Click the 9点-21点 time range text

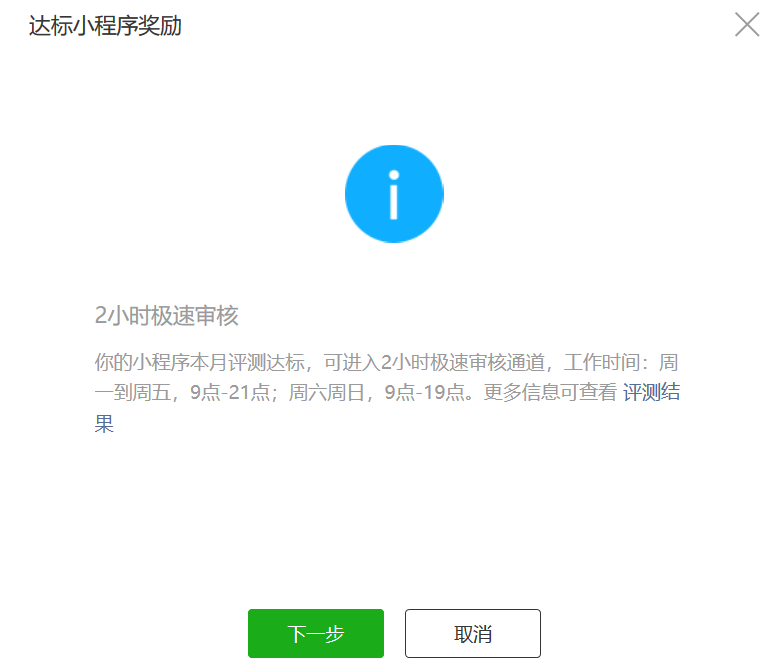point(230,392)
